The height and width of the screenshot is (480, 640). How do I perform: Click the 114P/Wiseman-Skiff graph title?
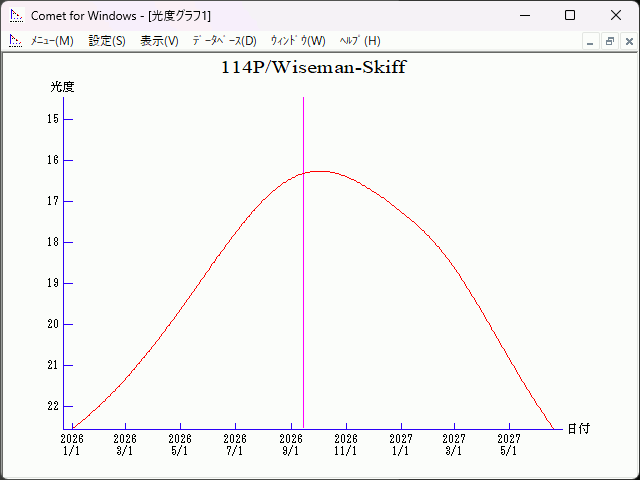coord(313,68)
